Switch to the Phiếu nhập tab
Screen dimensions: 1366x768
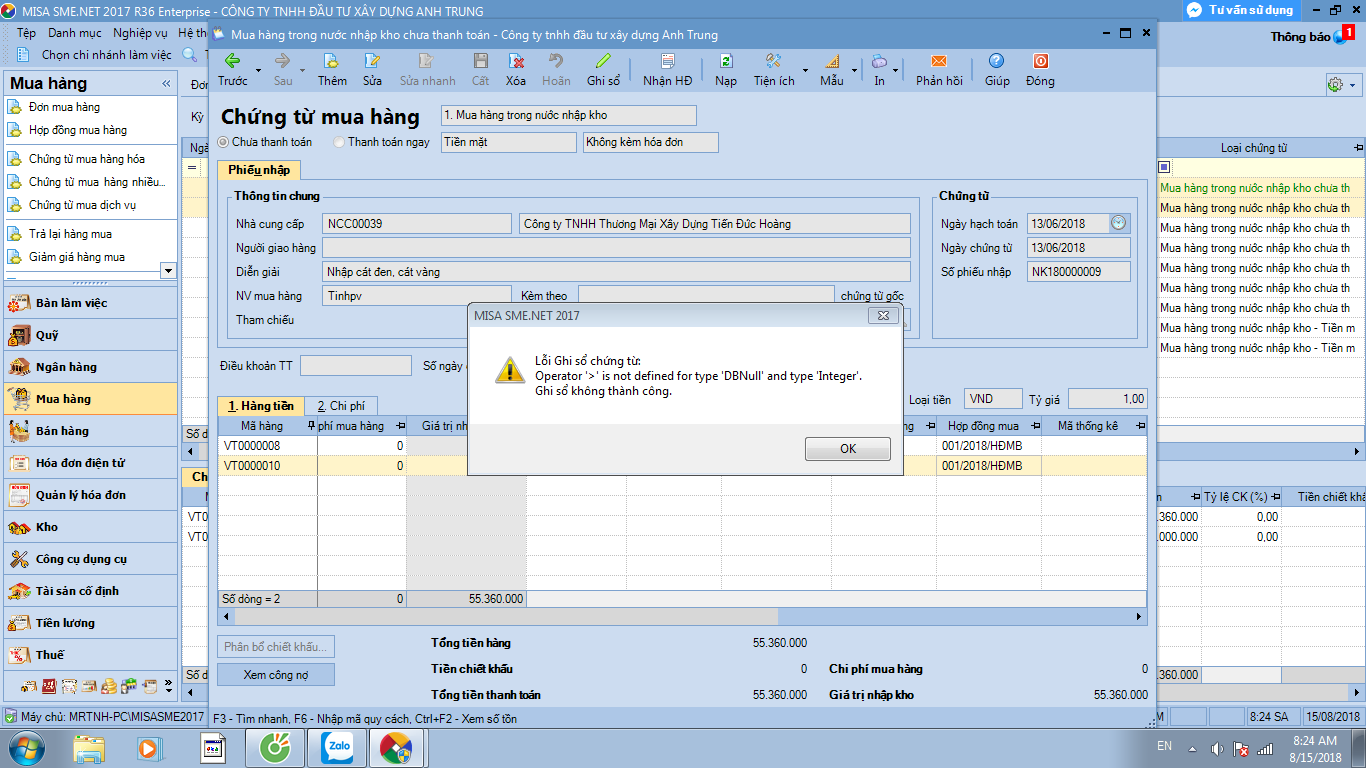258,170
